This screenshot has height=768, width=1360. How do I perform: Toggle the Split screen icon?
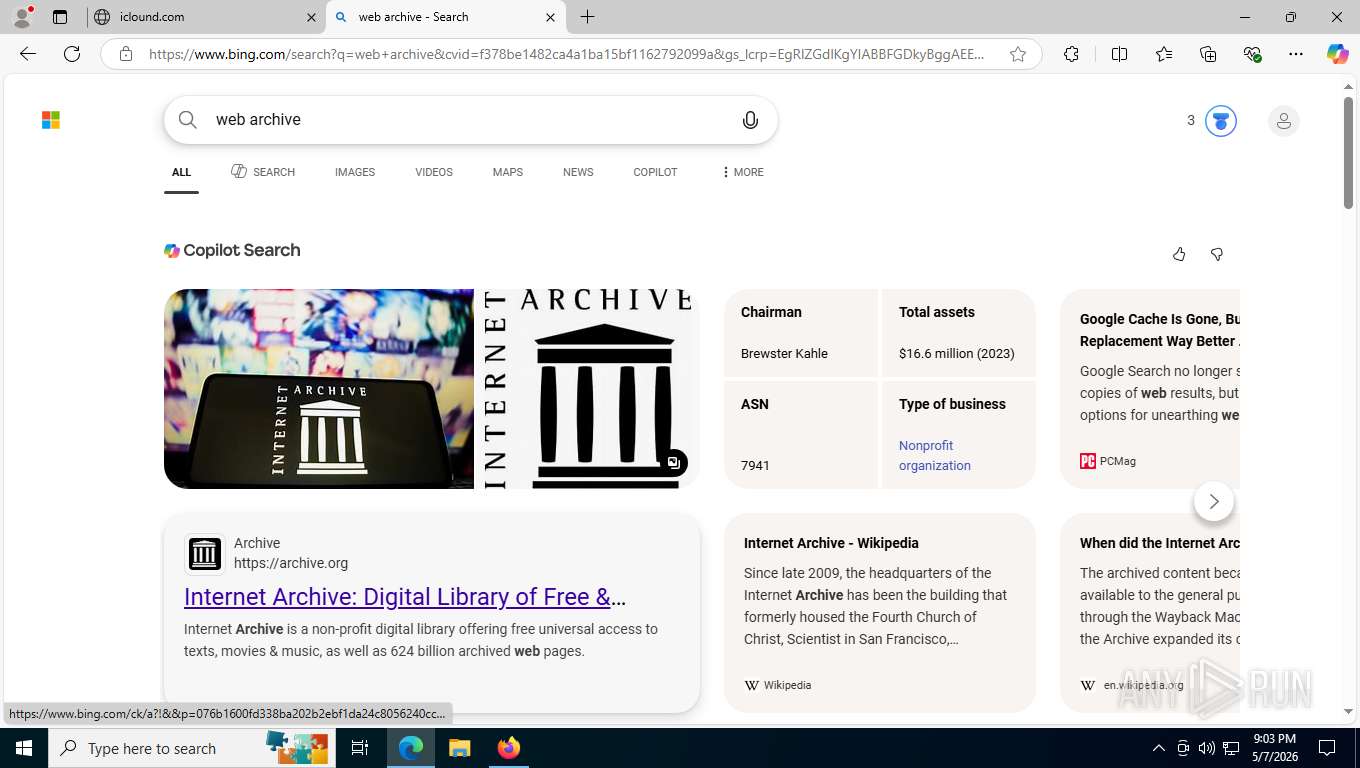pos(1119,54)
